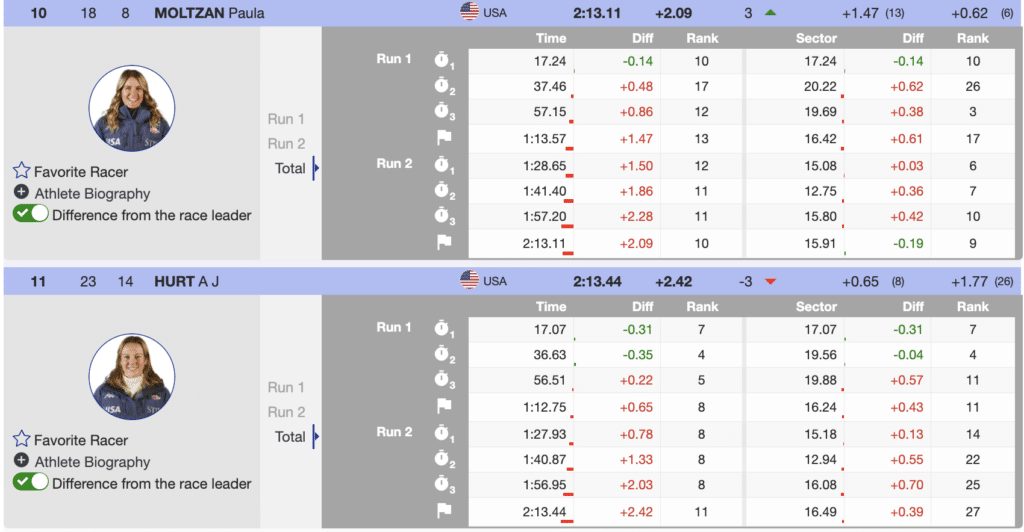Select the Run 2 tab for Hurt

pos(286,412)
